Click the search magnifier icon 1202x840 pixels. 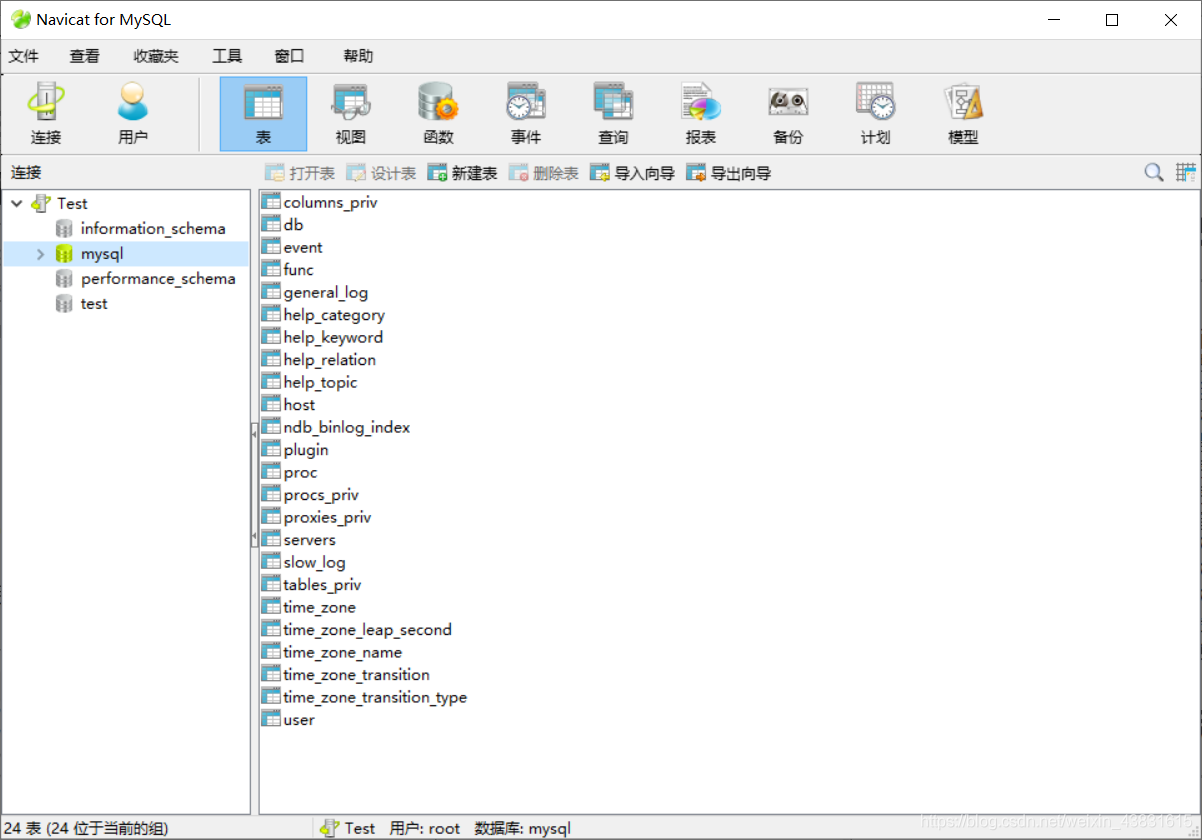[1154, 173]
